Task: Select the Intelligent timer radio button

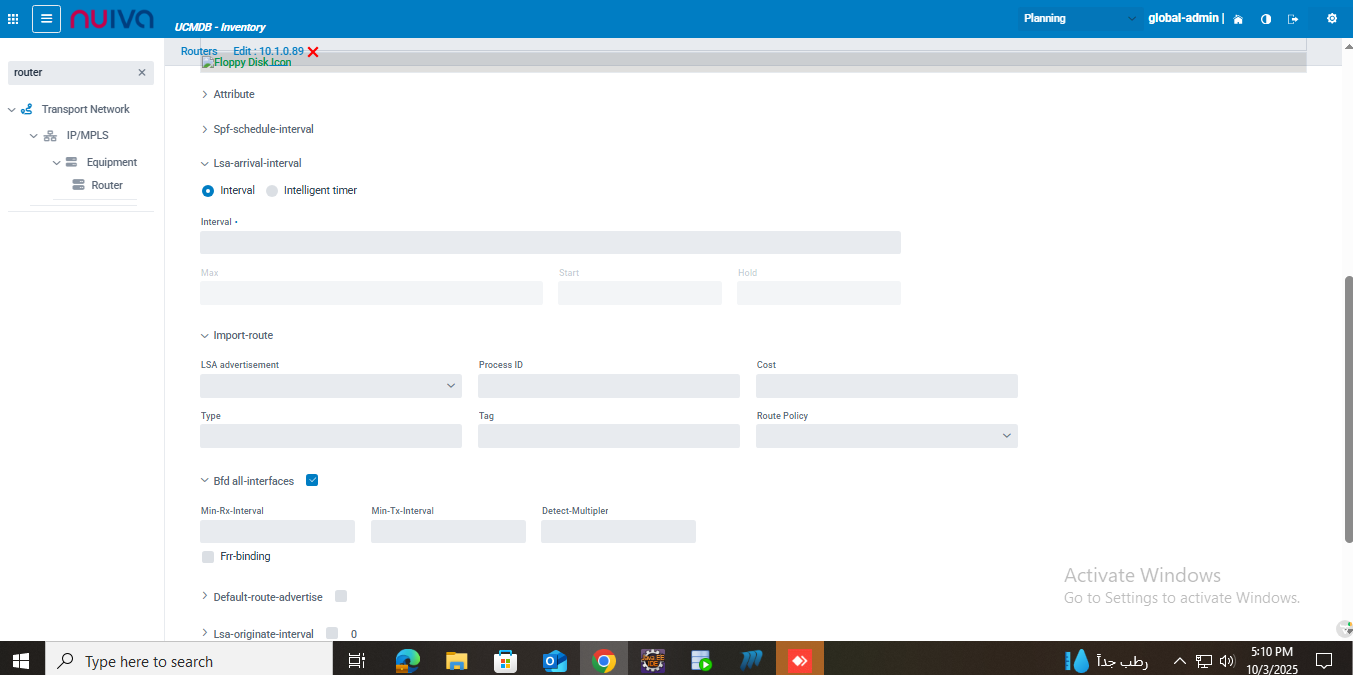Action: [x=272, y=191]
